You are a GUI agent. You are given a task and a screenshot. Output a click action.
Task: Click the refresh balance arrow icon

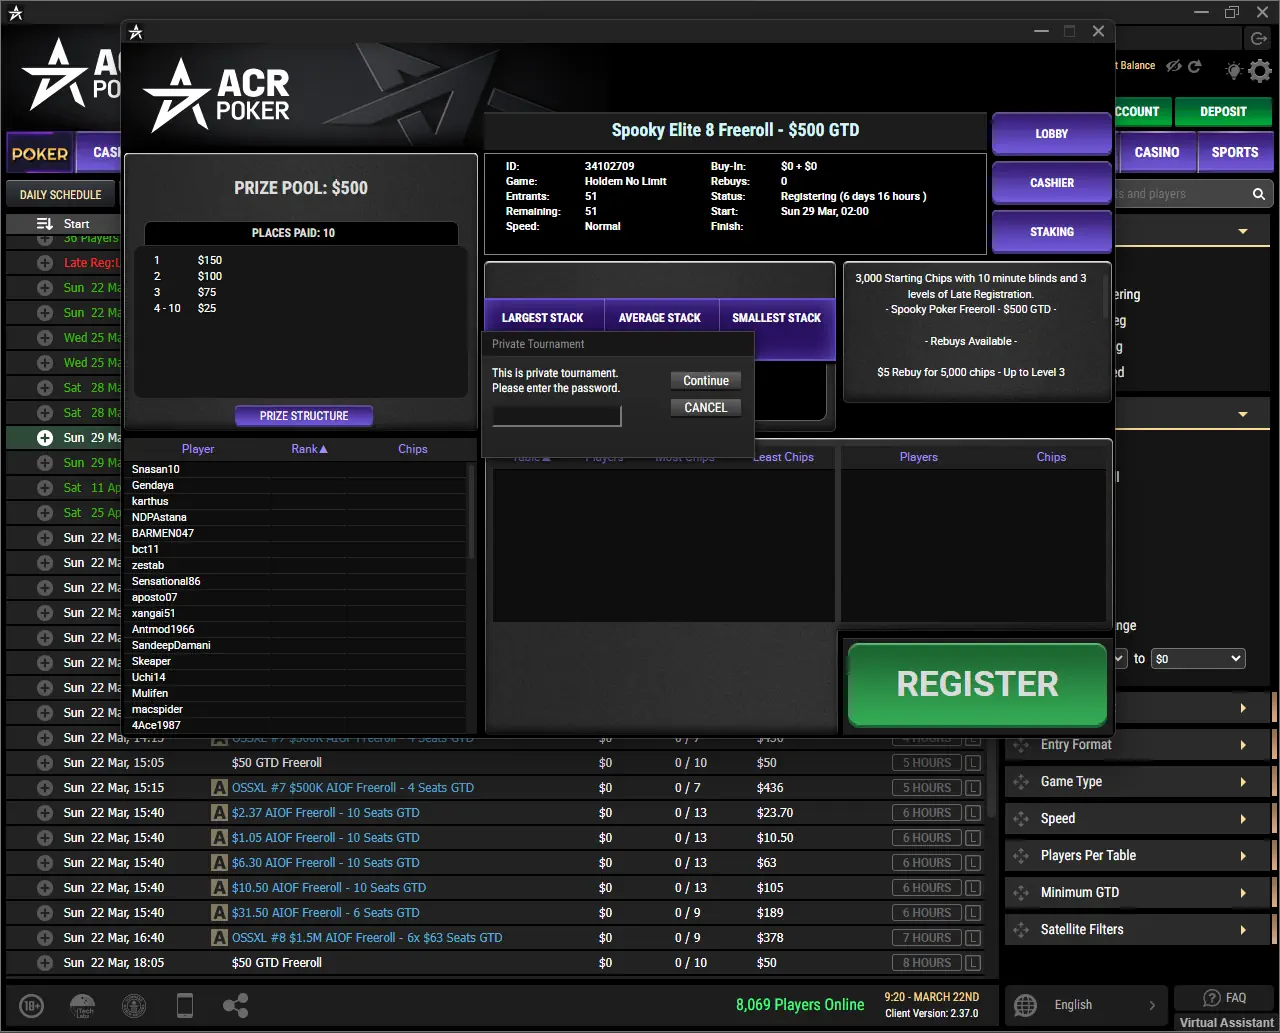click(x=1194, y=64)
